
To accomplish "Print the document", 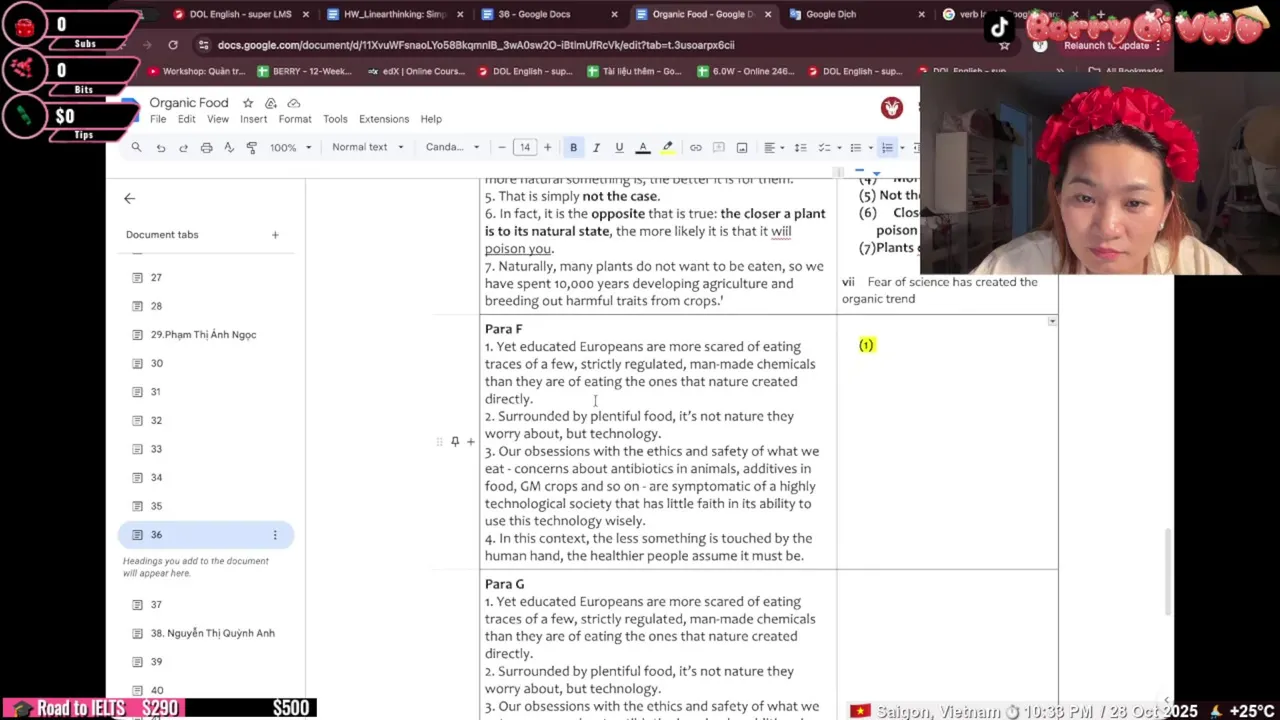I will 206,147.
